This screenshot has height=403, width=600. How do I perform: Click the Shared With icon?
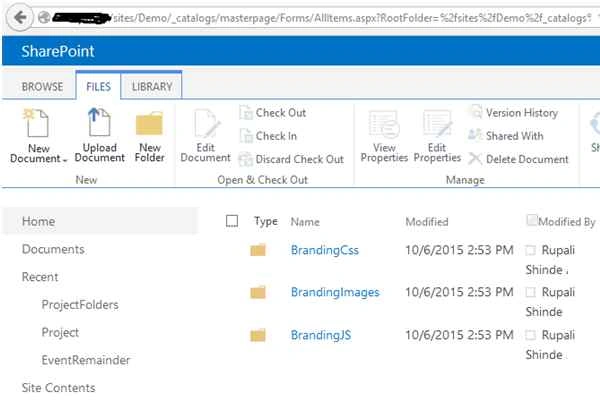[475, 135]
